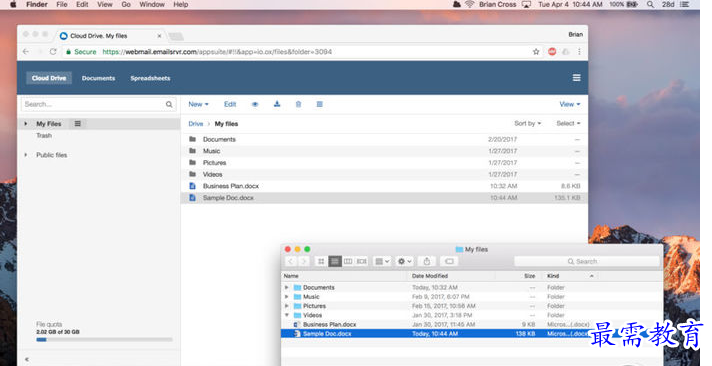This screenshot has width=712, height=366.
Task: Open Finder arrange-by dropdown
Action: (381, 261)
